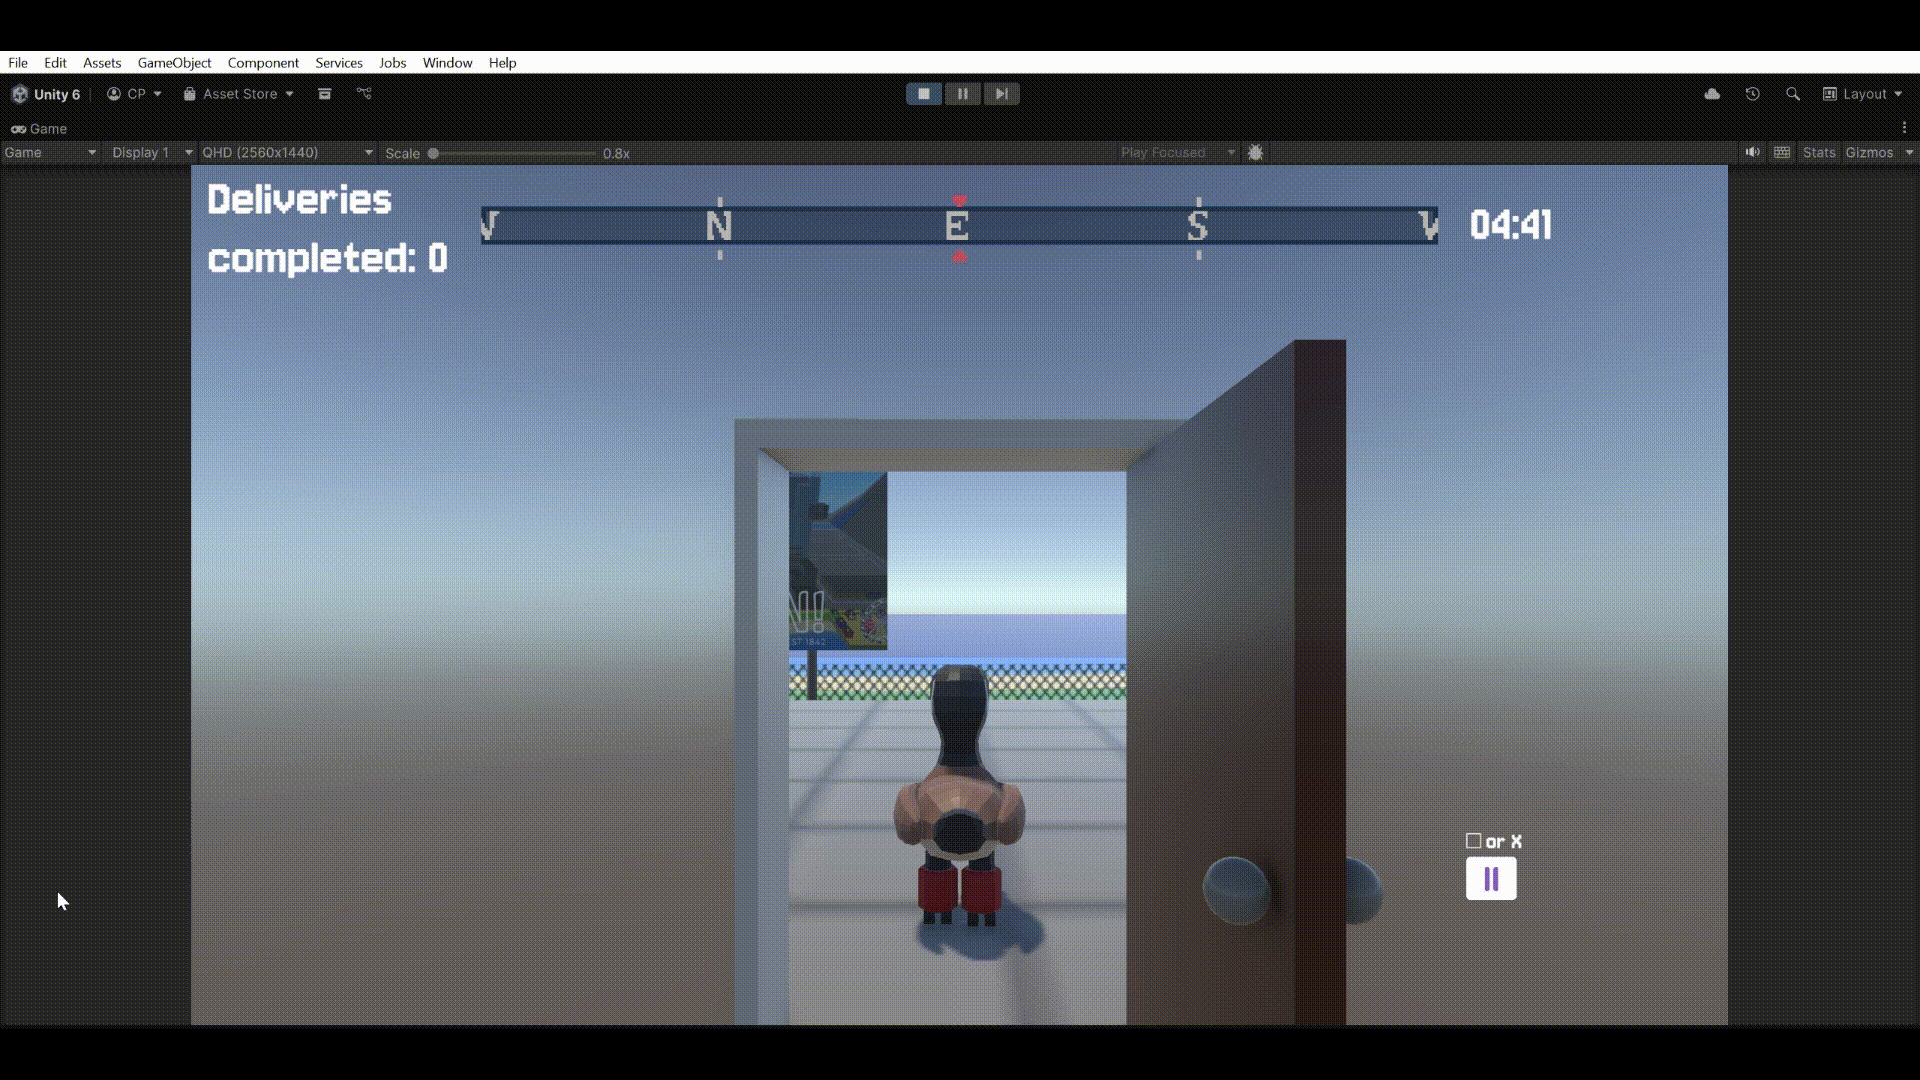Open the Game tab three-dot options
Image resolution: width=1920 pixels, height=1080 pixels.
pyautogui.click(x=1904, y=128)
